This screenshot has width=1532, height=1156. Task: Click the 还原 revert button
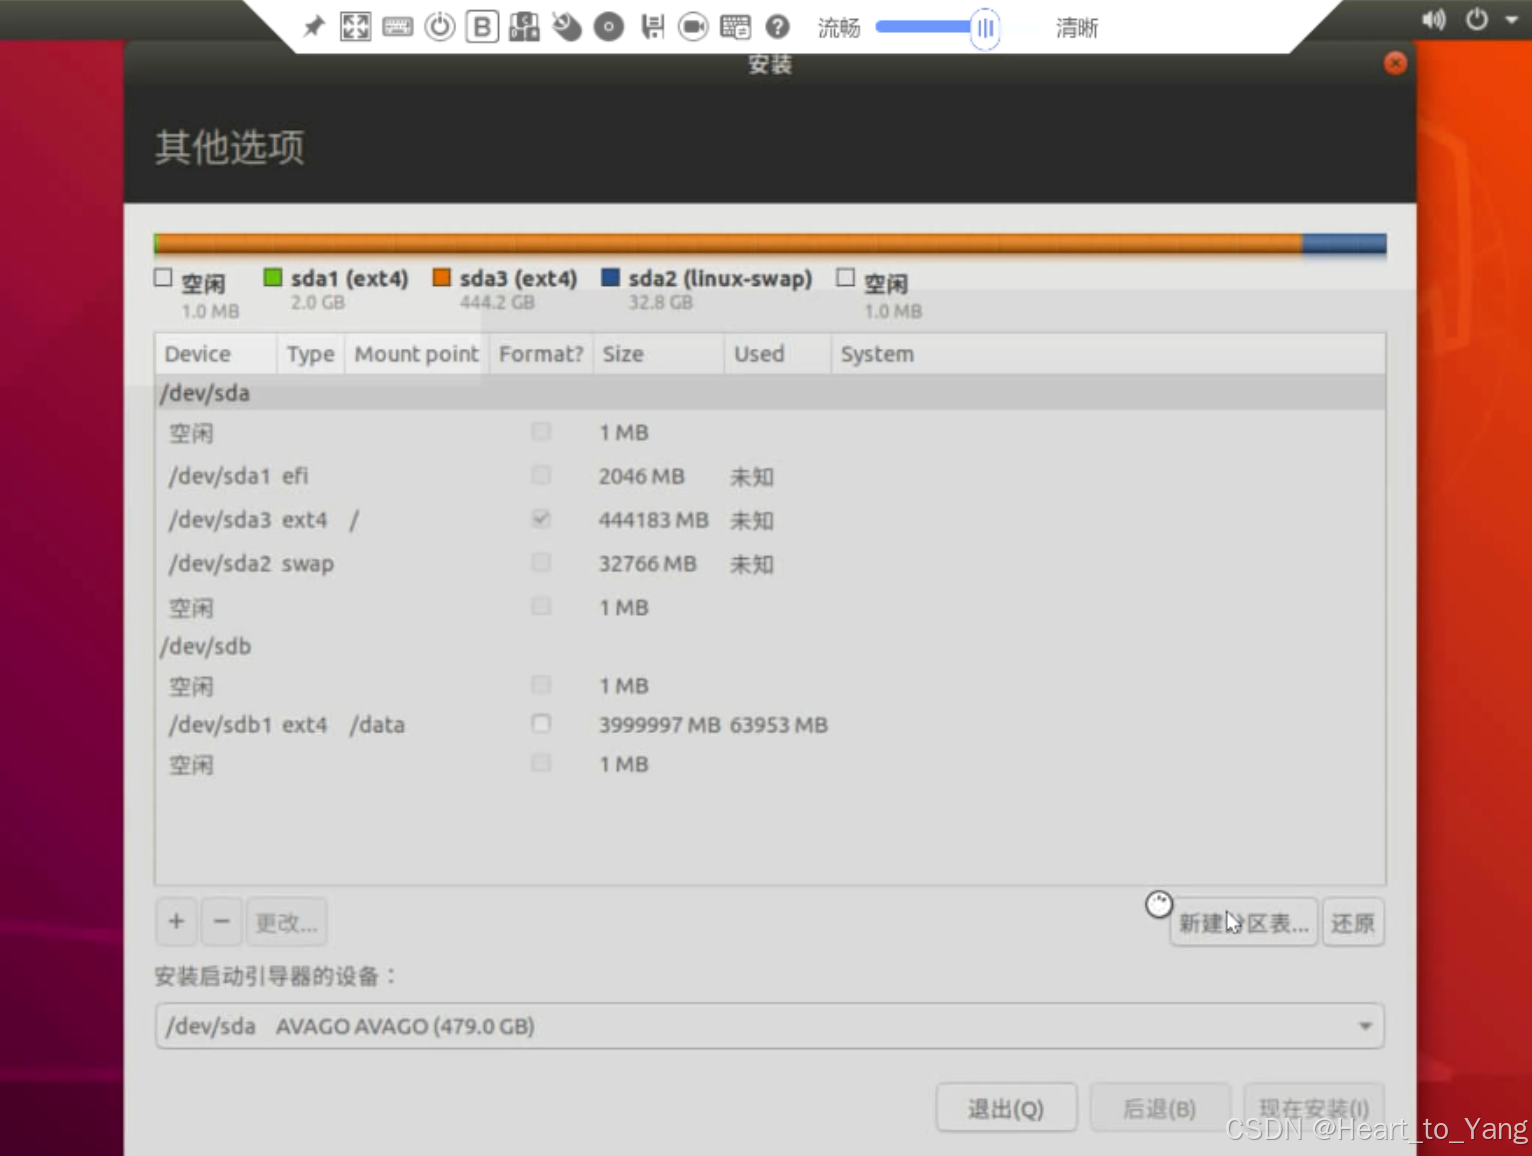[1352, 923]
